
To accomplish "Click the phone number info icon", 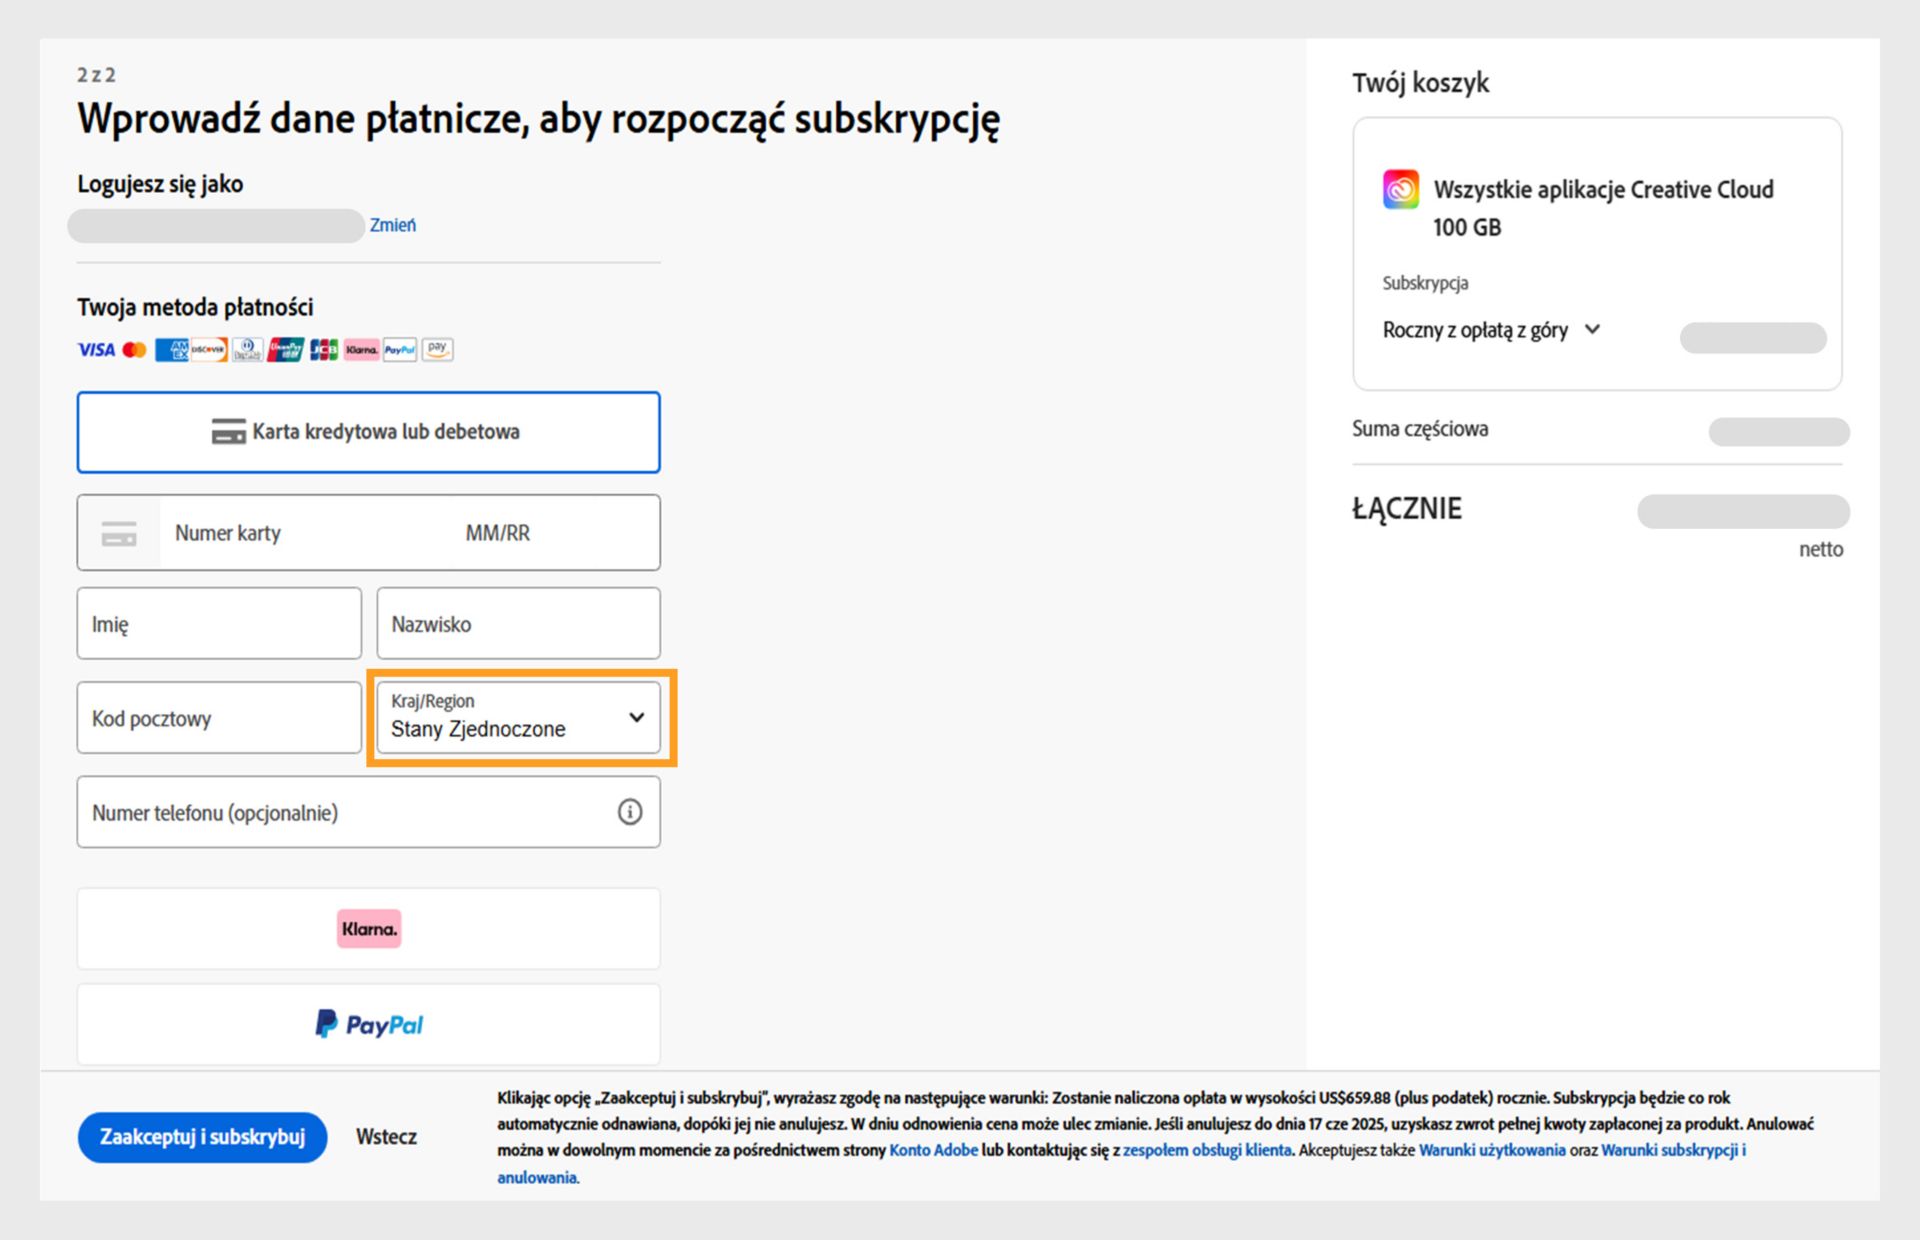I will (629, 812).
